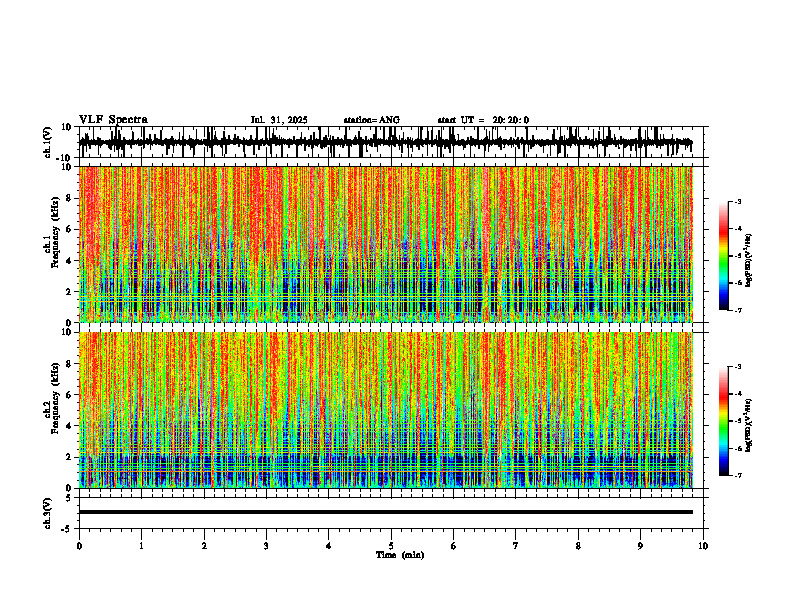Click time axis tick label "3"
792x612 pixels.
point(266,546)
